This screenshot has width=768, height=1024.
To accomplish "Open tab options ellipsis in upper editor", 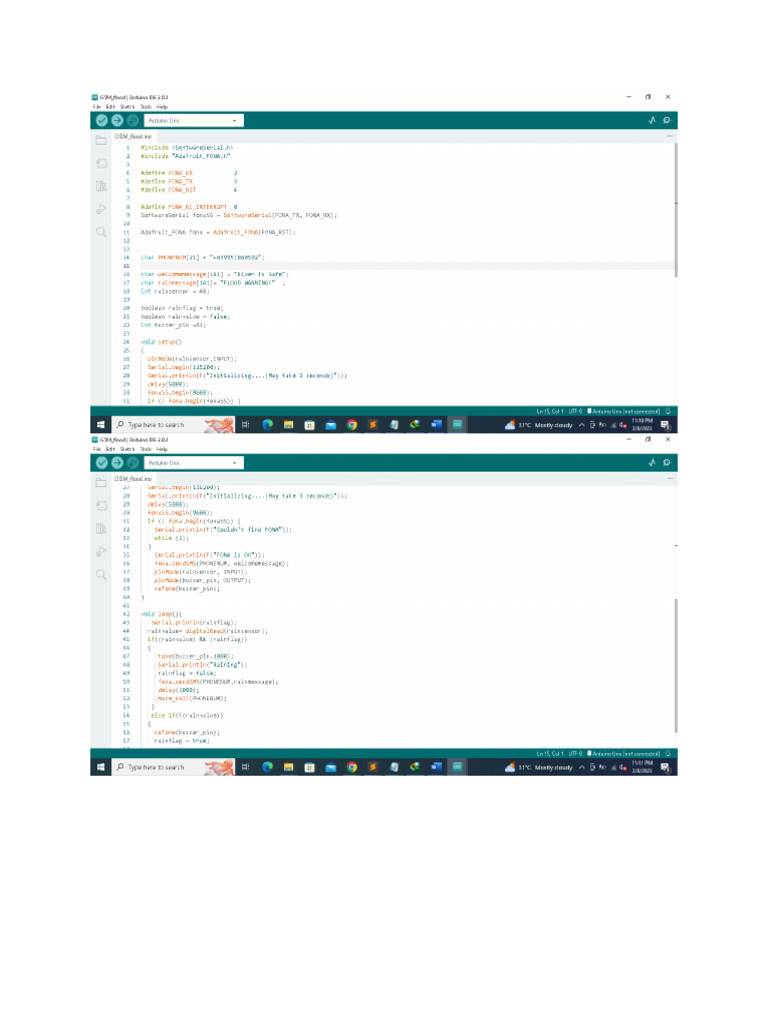I will 669,135.
